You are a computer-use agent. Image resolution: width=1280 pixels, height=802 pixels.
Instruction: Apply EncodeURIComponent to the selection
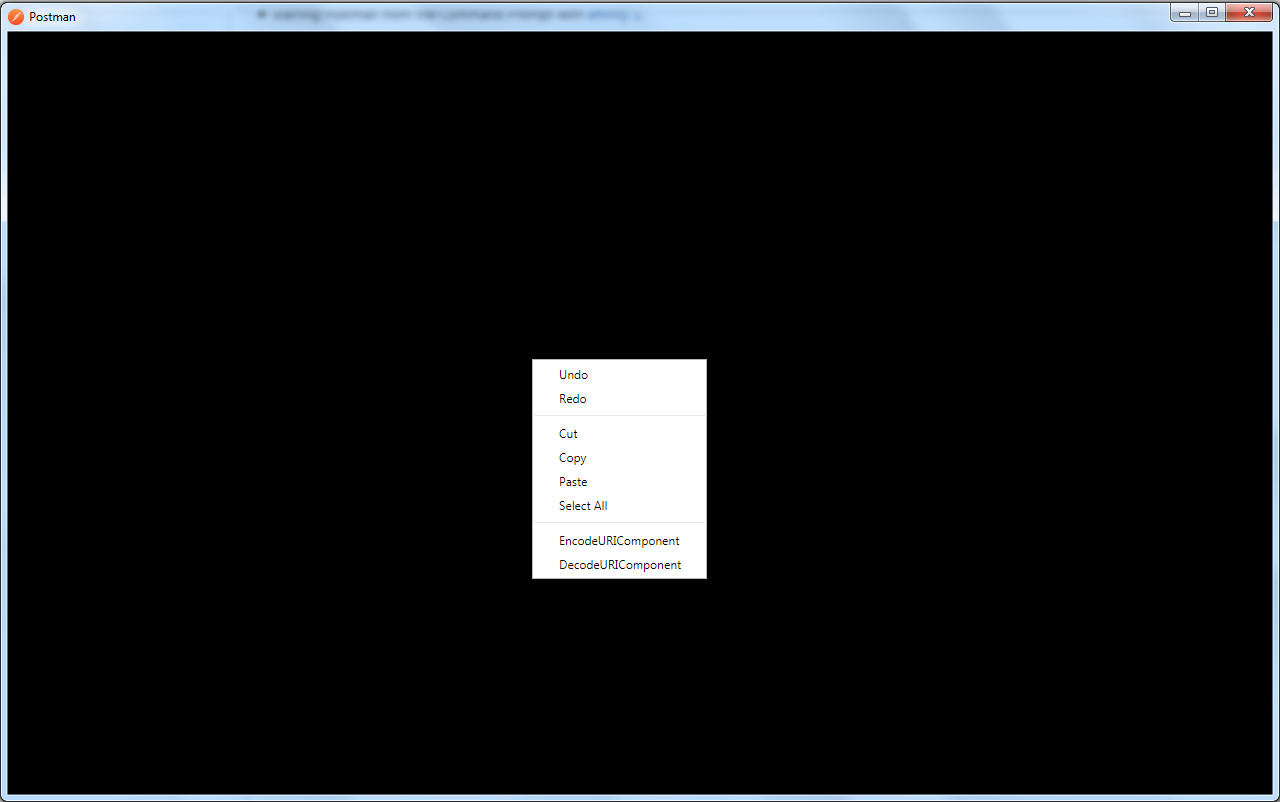coord(619,540)
